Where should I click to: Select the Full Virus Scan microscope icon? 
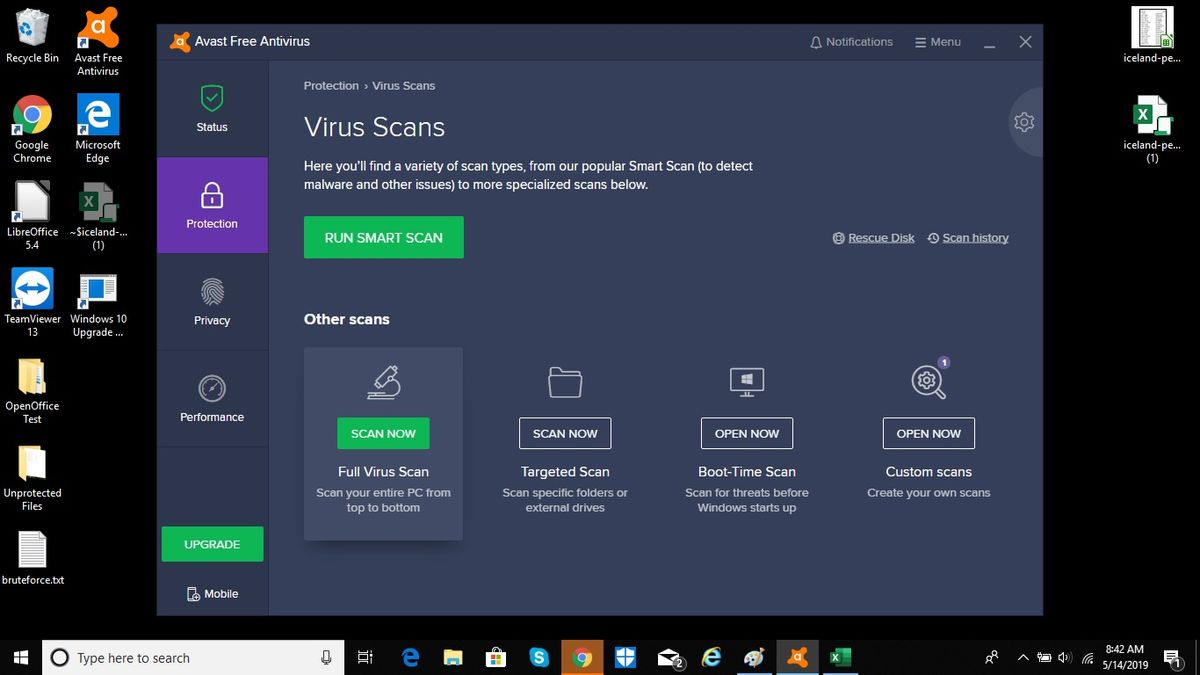pyautogui.click(x=383, y=381)
